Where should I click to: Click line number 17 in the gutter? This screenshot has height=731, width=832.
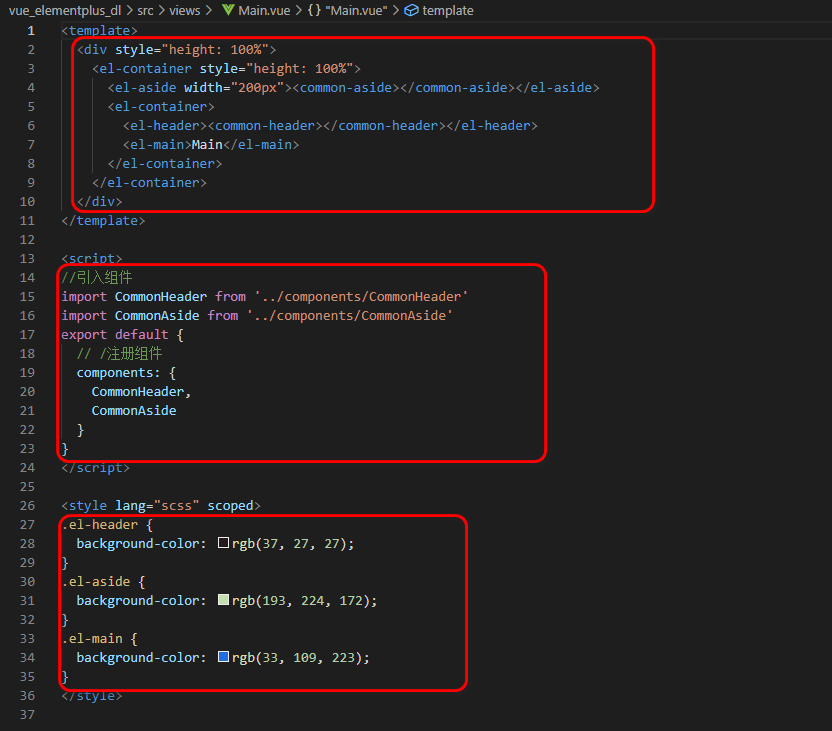pyautogui.click(x=27, y=335)
